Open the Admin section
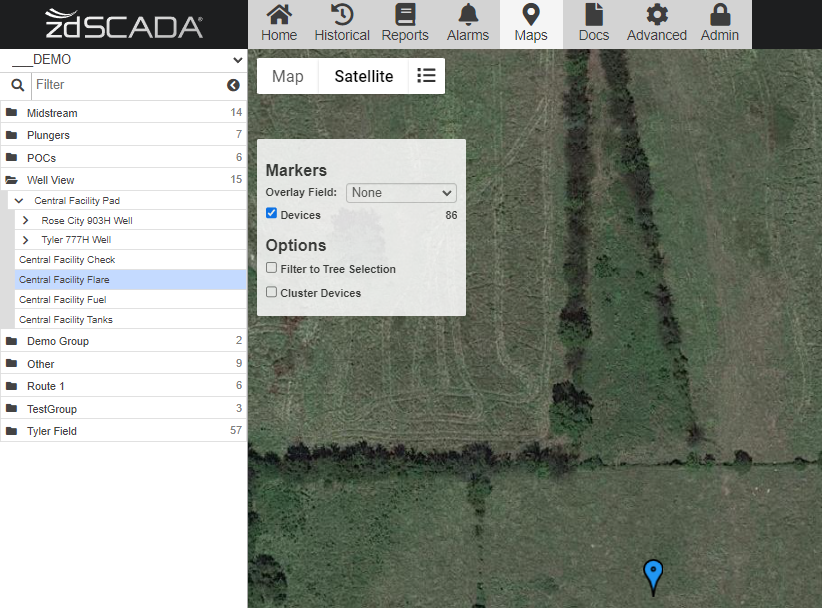This screenshot has width=822, height=608. [719, 24]
